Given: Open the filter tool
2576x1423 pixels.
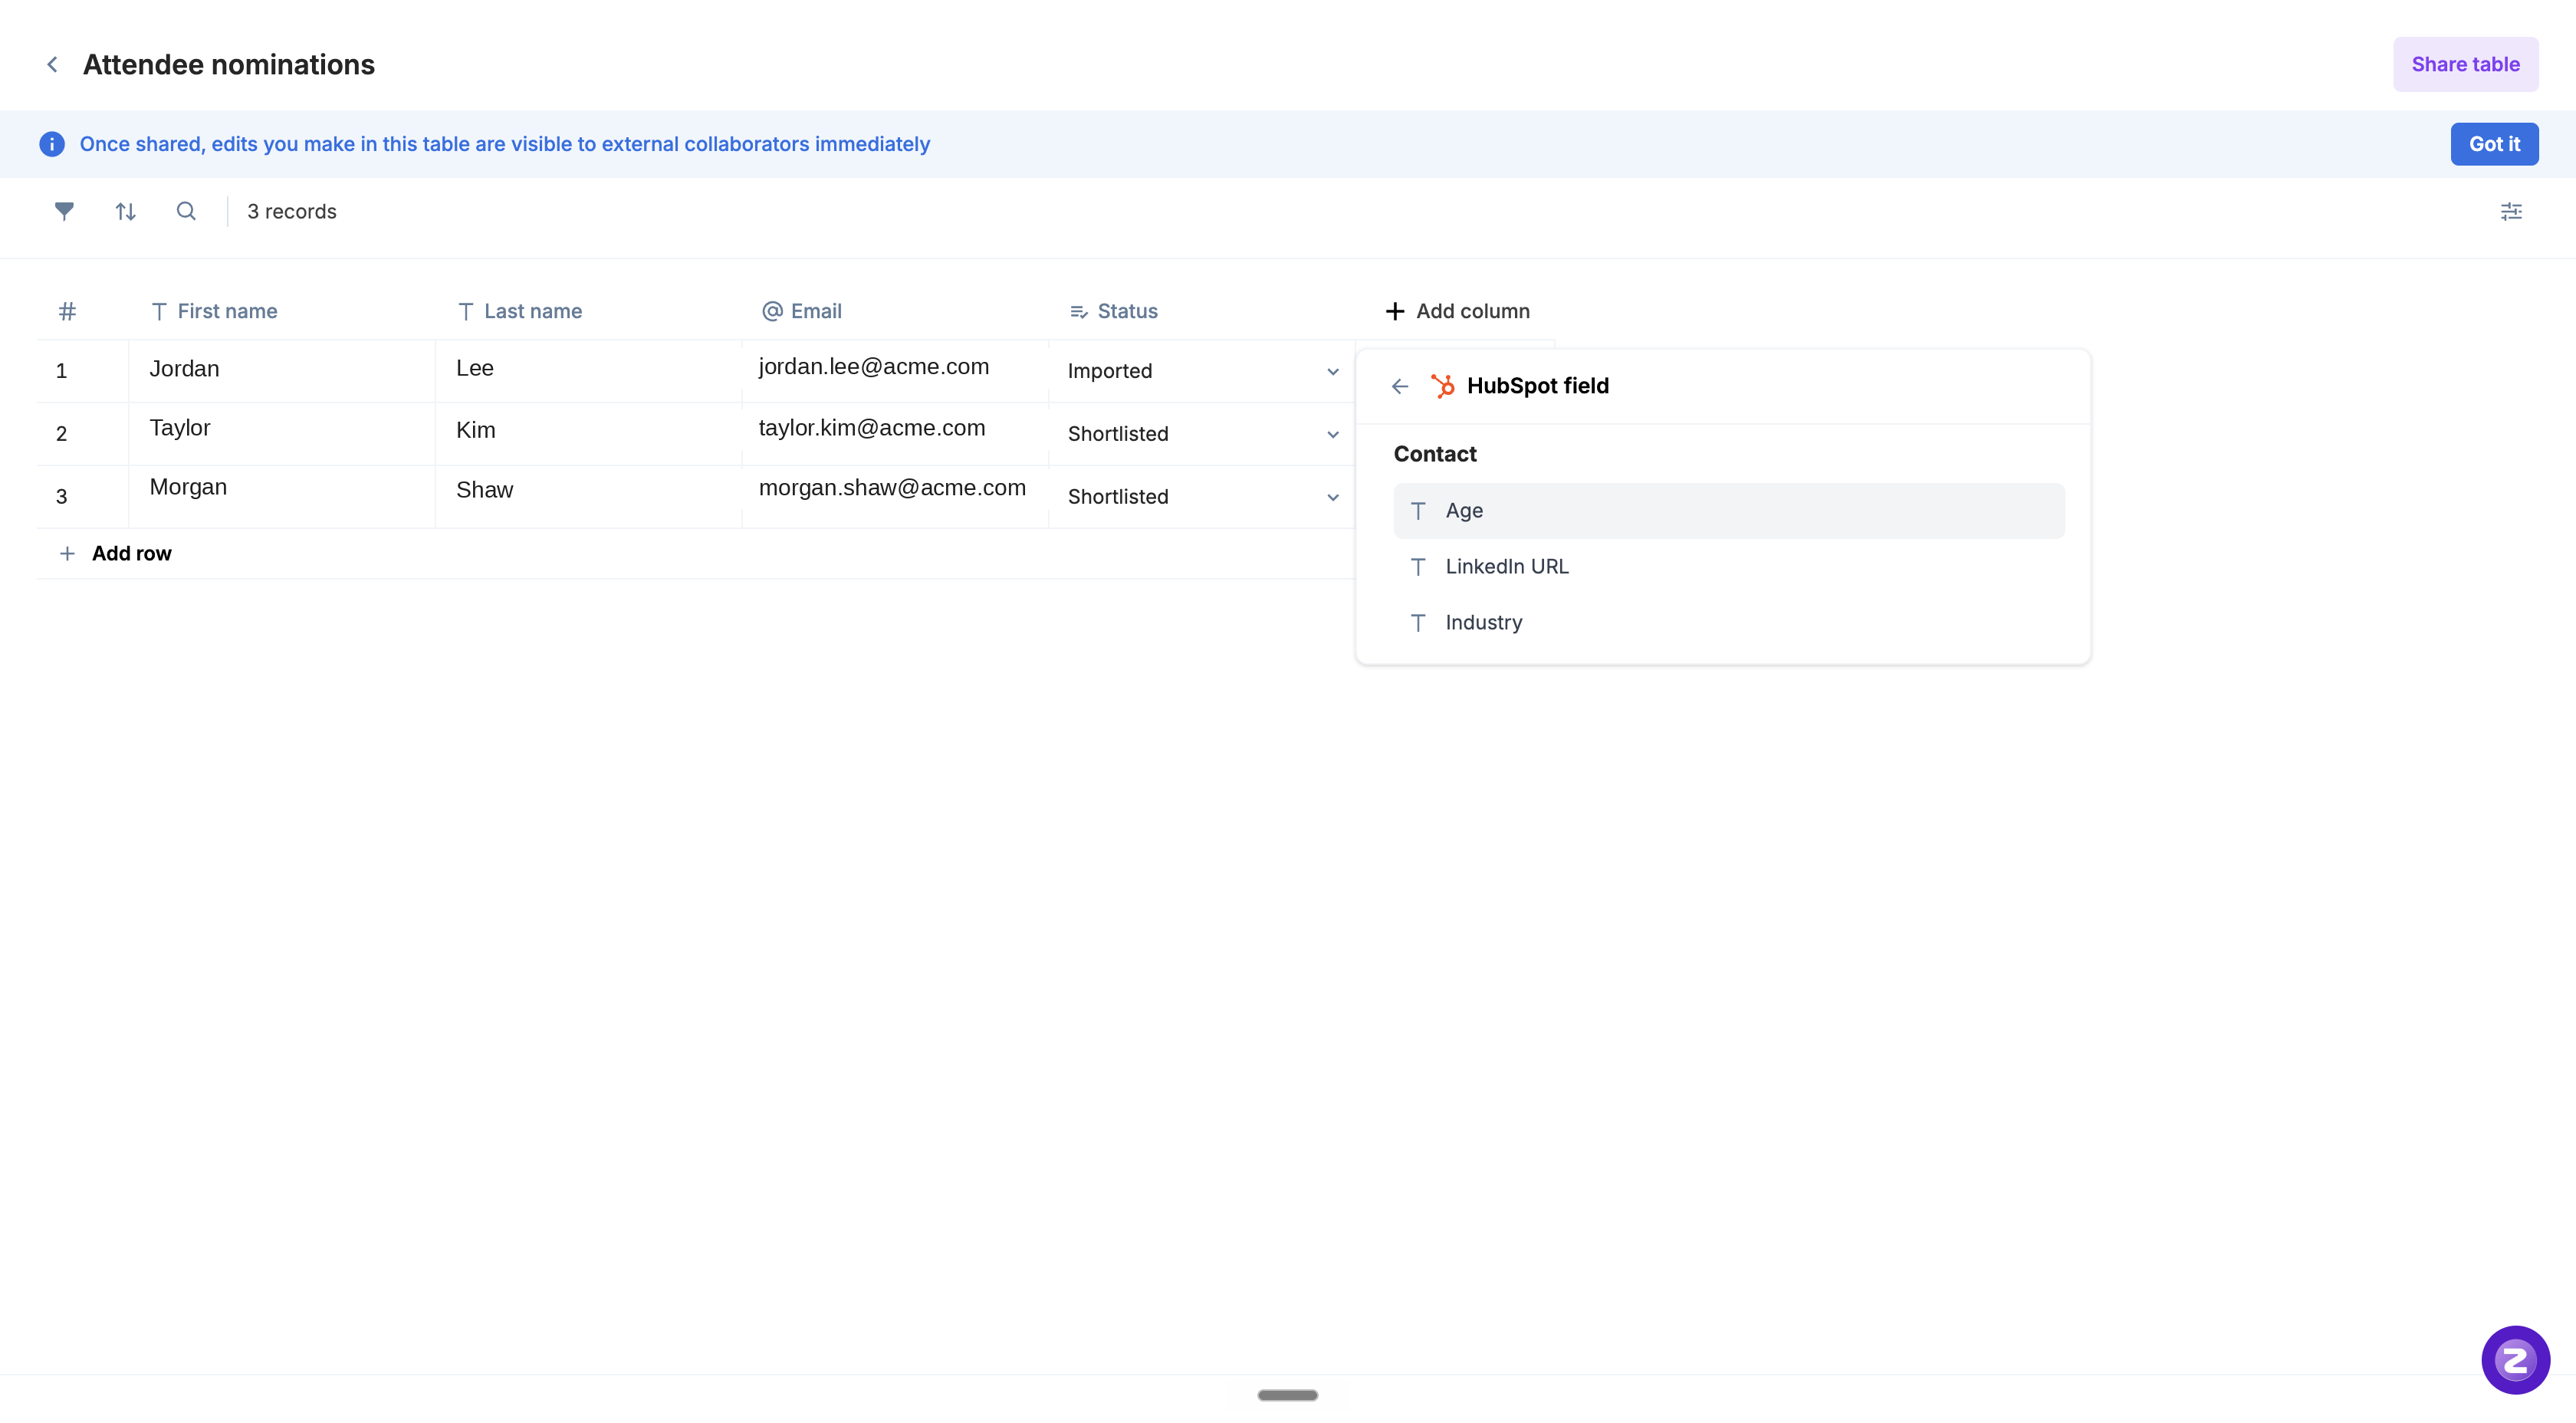Looking at the screenshot, I should coord(64,211).
